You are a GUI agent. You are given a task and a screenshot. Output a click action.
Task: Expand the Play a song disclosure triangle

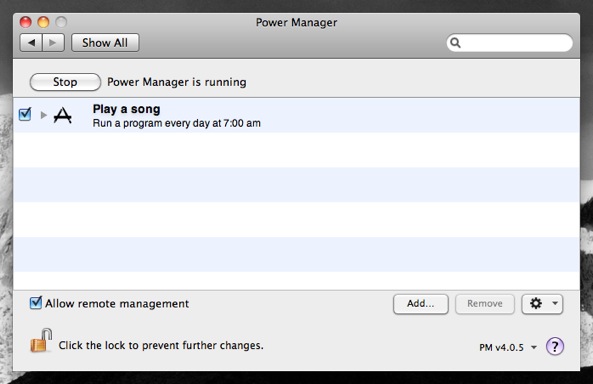[x=43, y=115]
